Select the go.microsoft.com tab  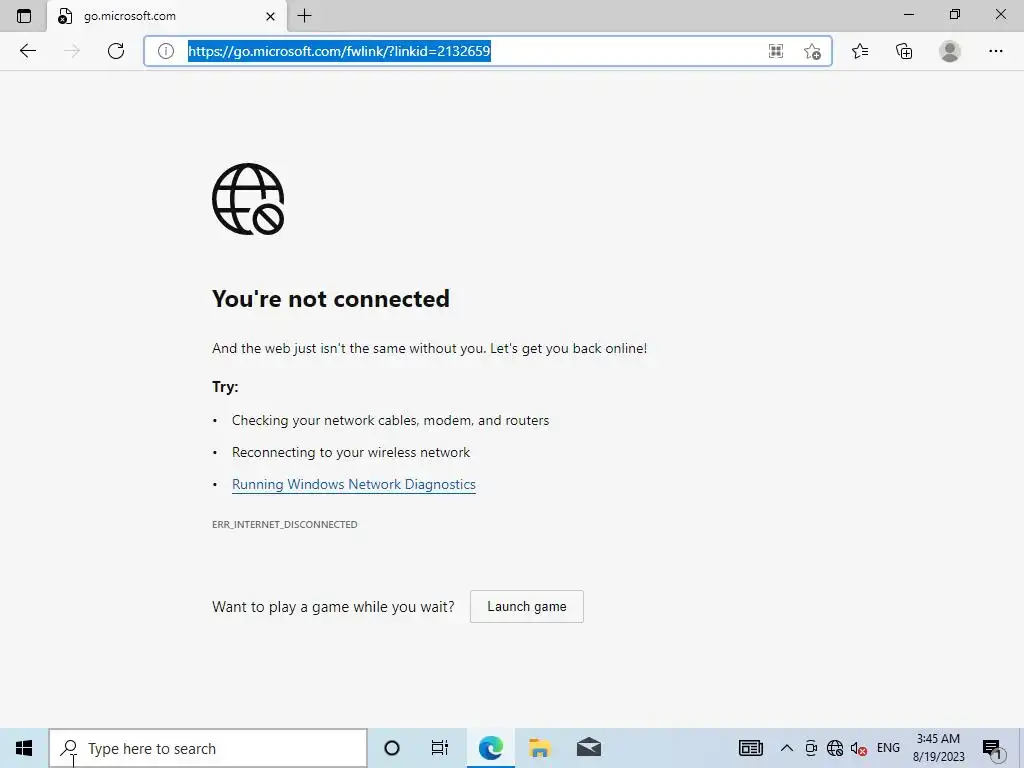tap(167, 16)
